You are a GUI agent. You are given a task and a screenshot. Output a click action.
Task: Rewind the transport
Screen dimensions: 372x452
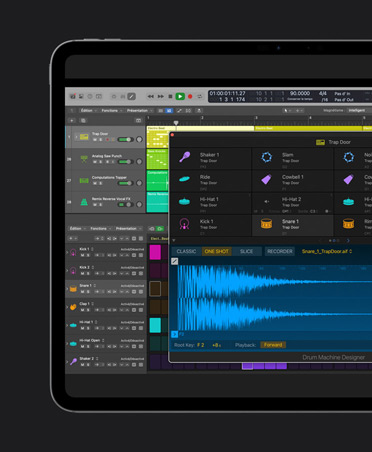point(151,96)
